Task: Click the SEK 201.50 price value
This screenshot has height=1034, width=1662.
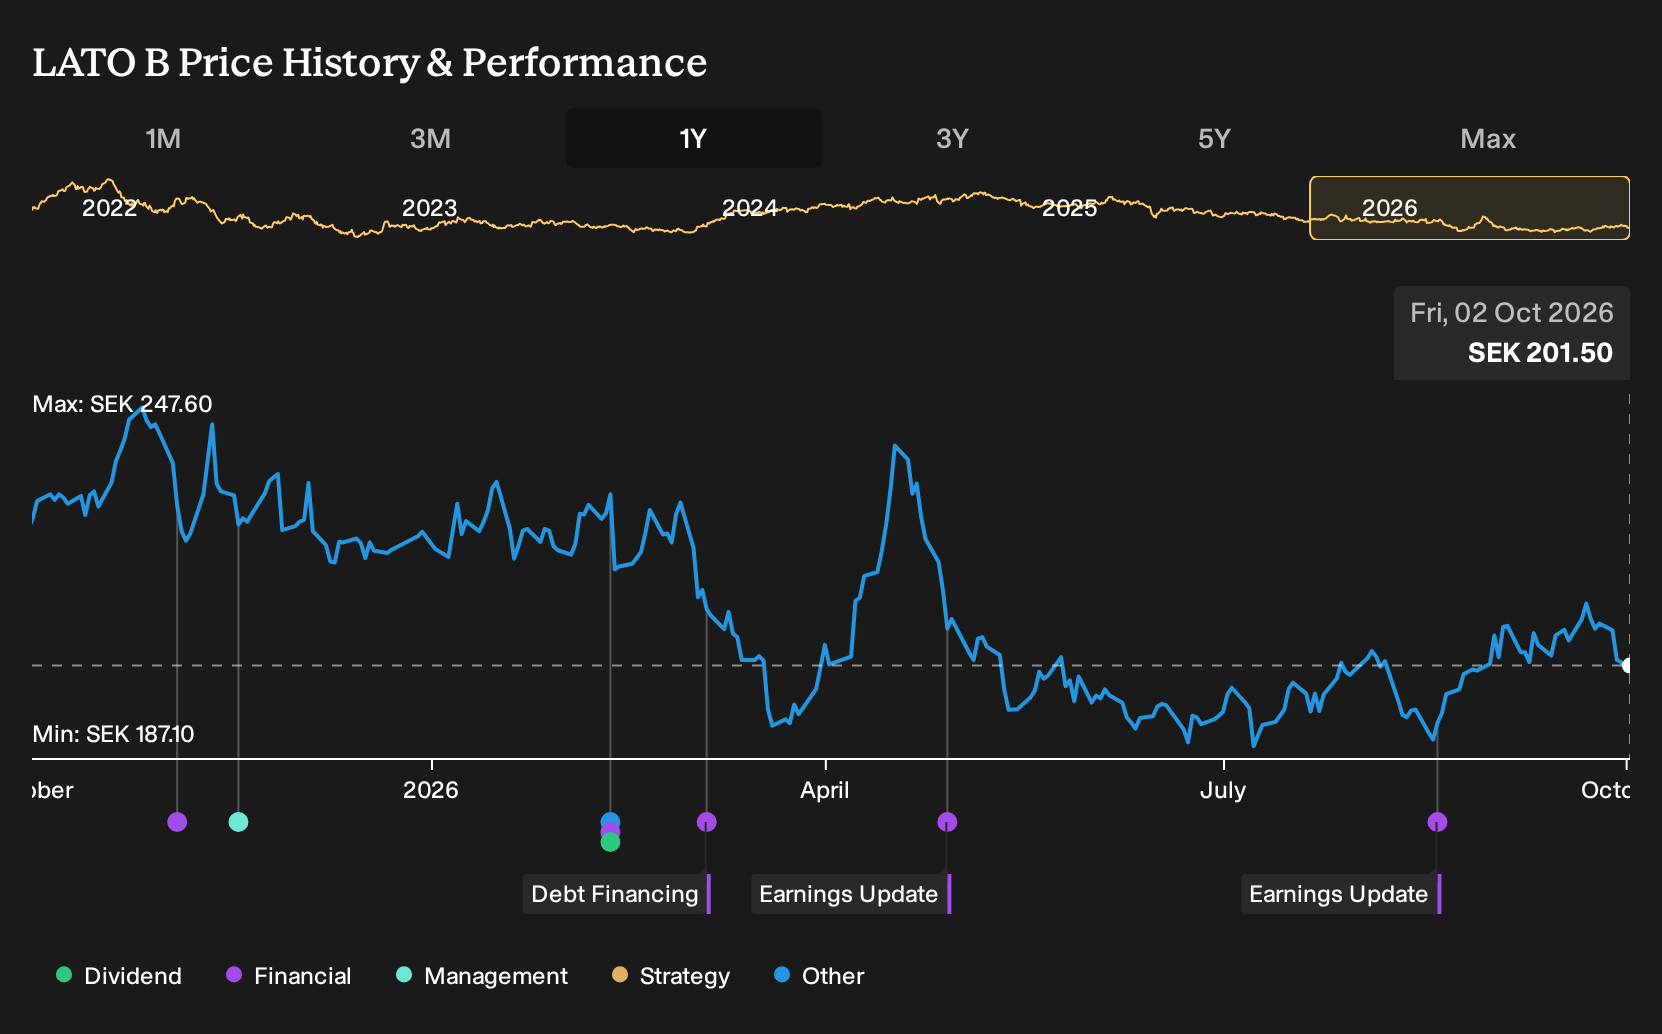Action: pos(1540,353)
